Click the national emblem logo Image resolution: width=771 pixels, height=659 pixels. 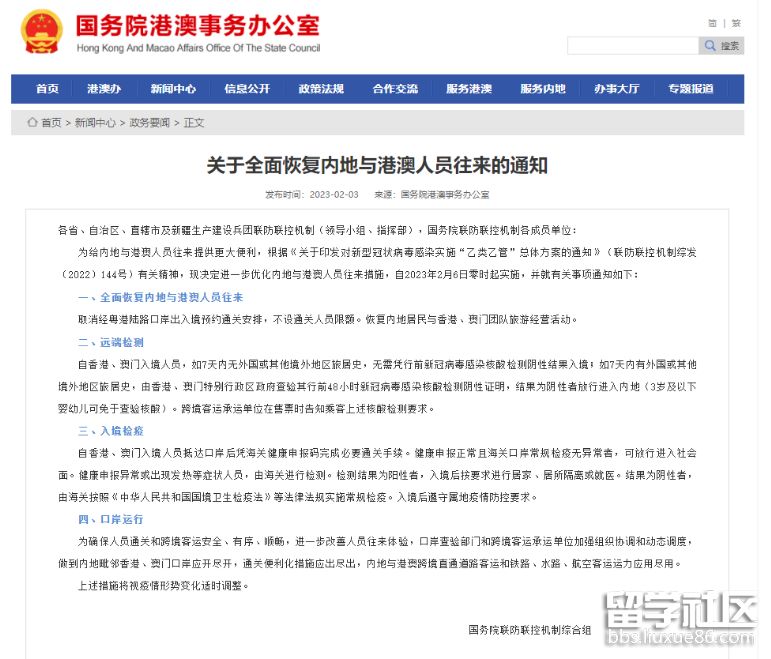click(41, 33)
